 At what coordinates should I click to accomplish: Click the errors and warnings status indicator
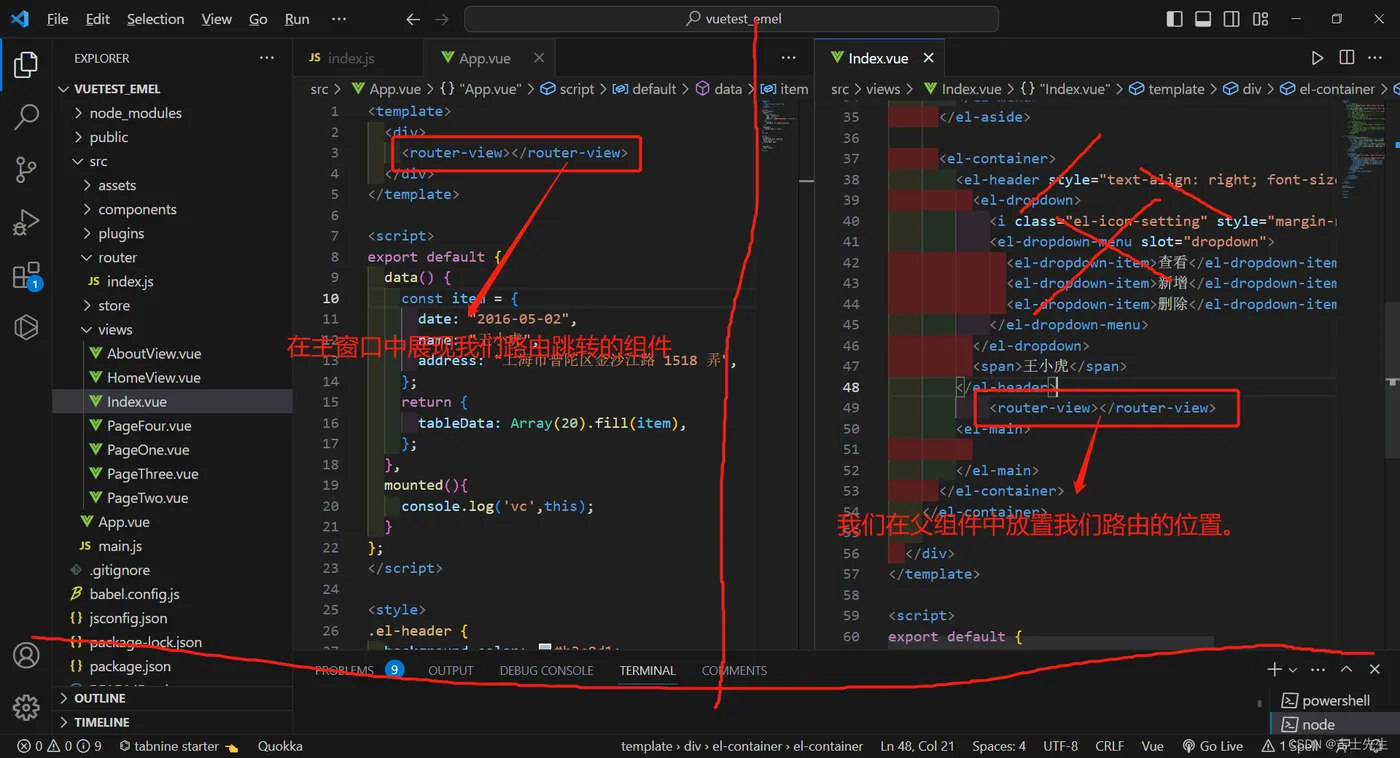[59, 746]
